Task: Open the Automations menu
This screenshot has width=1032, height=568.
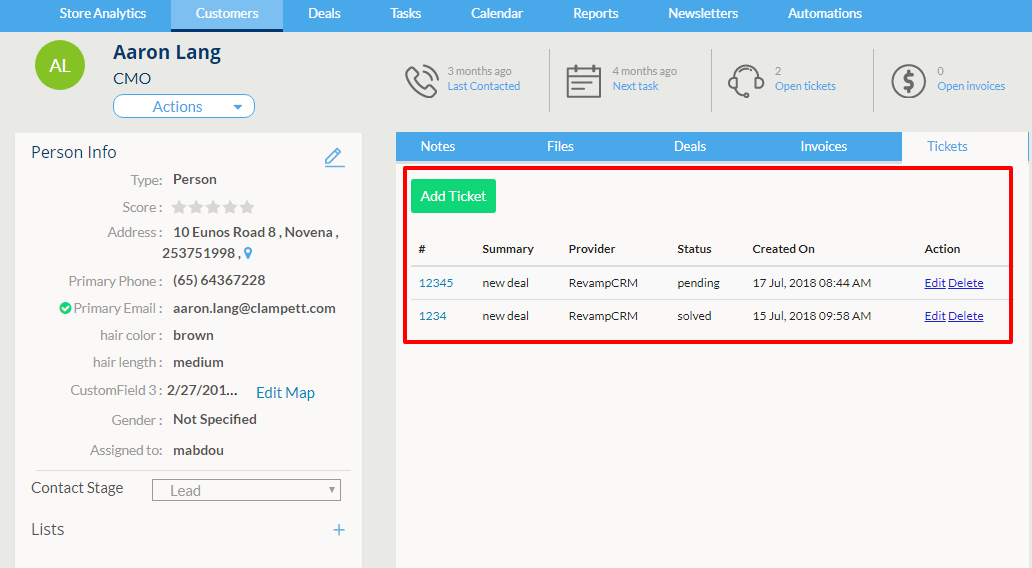Action: pos(825,13)
